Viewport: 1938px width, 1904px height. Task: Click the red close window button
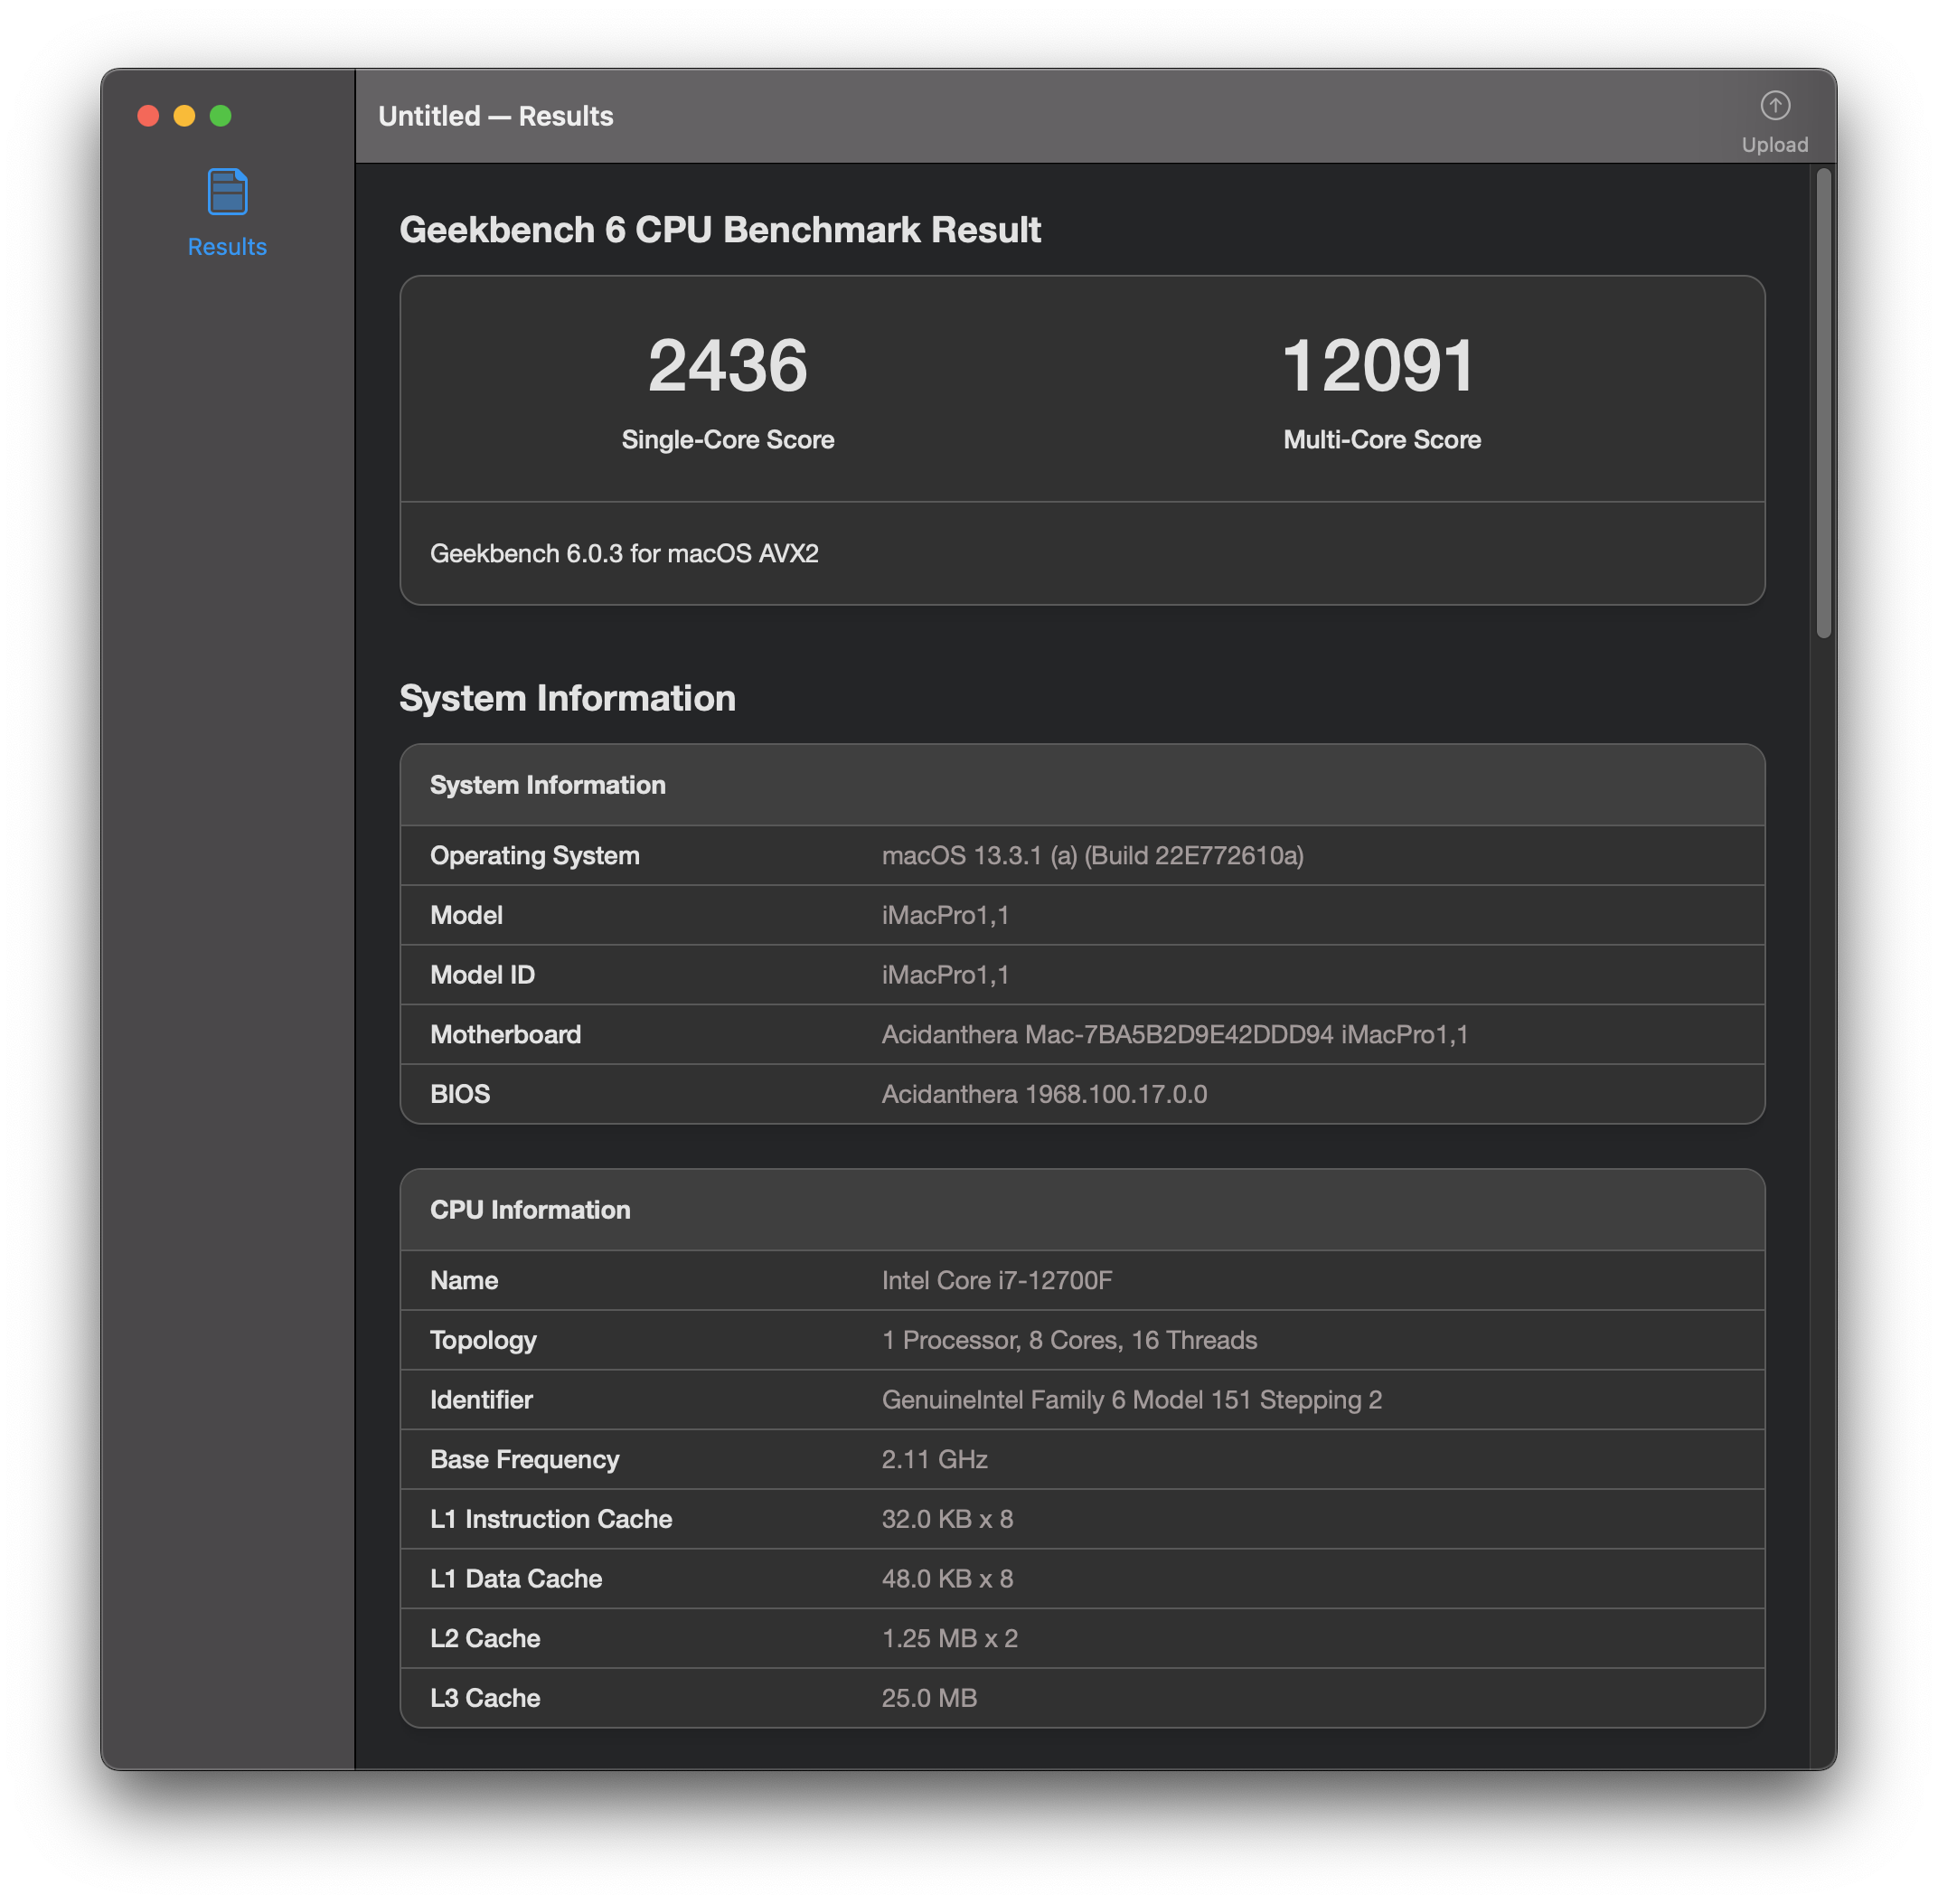click(148, 116)
